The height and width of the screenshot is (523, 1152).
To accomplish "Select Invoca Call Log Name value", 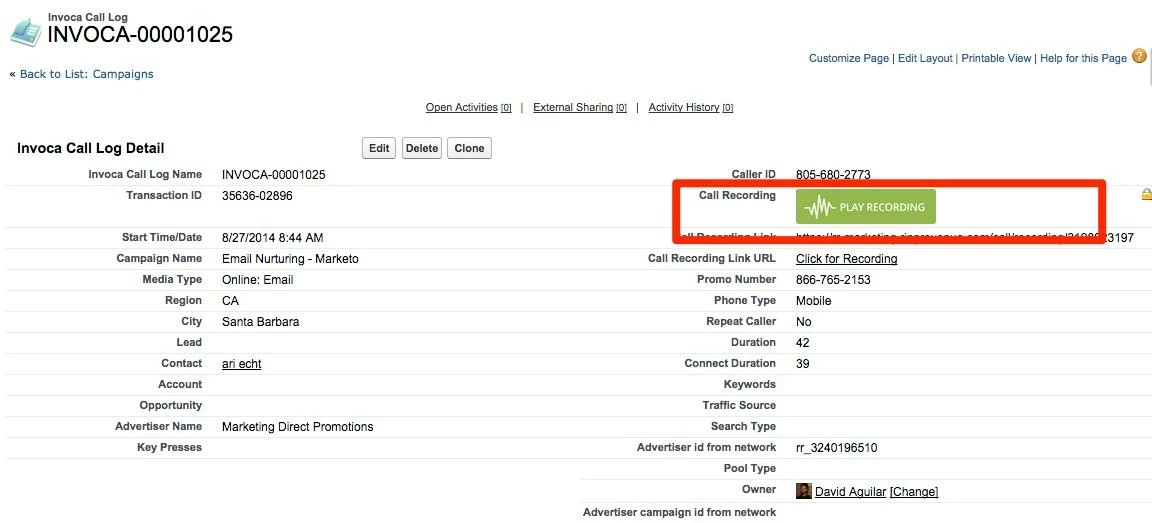I will pos(273,175).
